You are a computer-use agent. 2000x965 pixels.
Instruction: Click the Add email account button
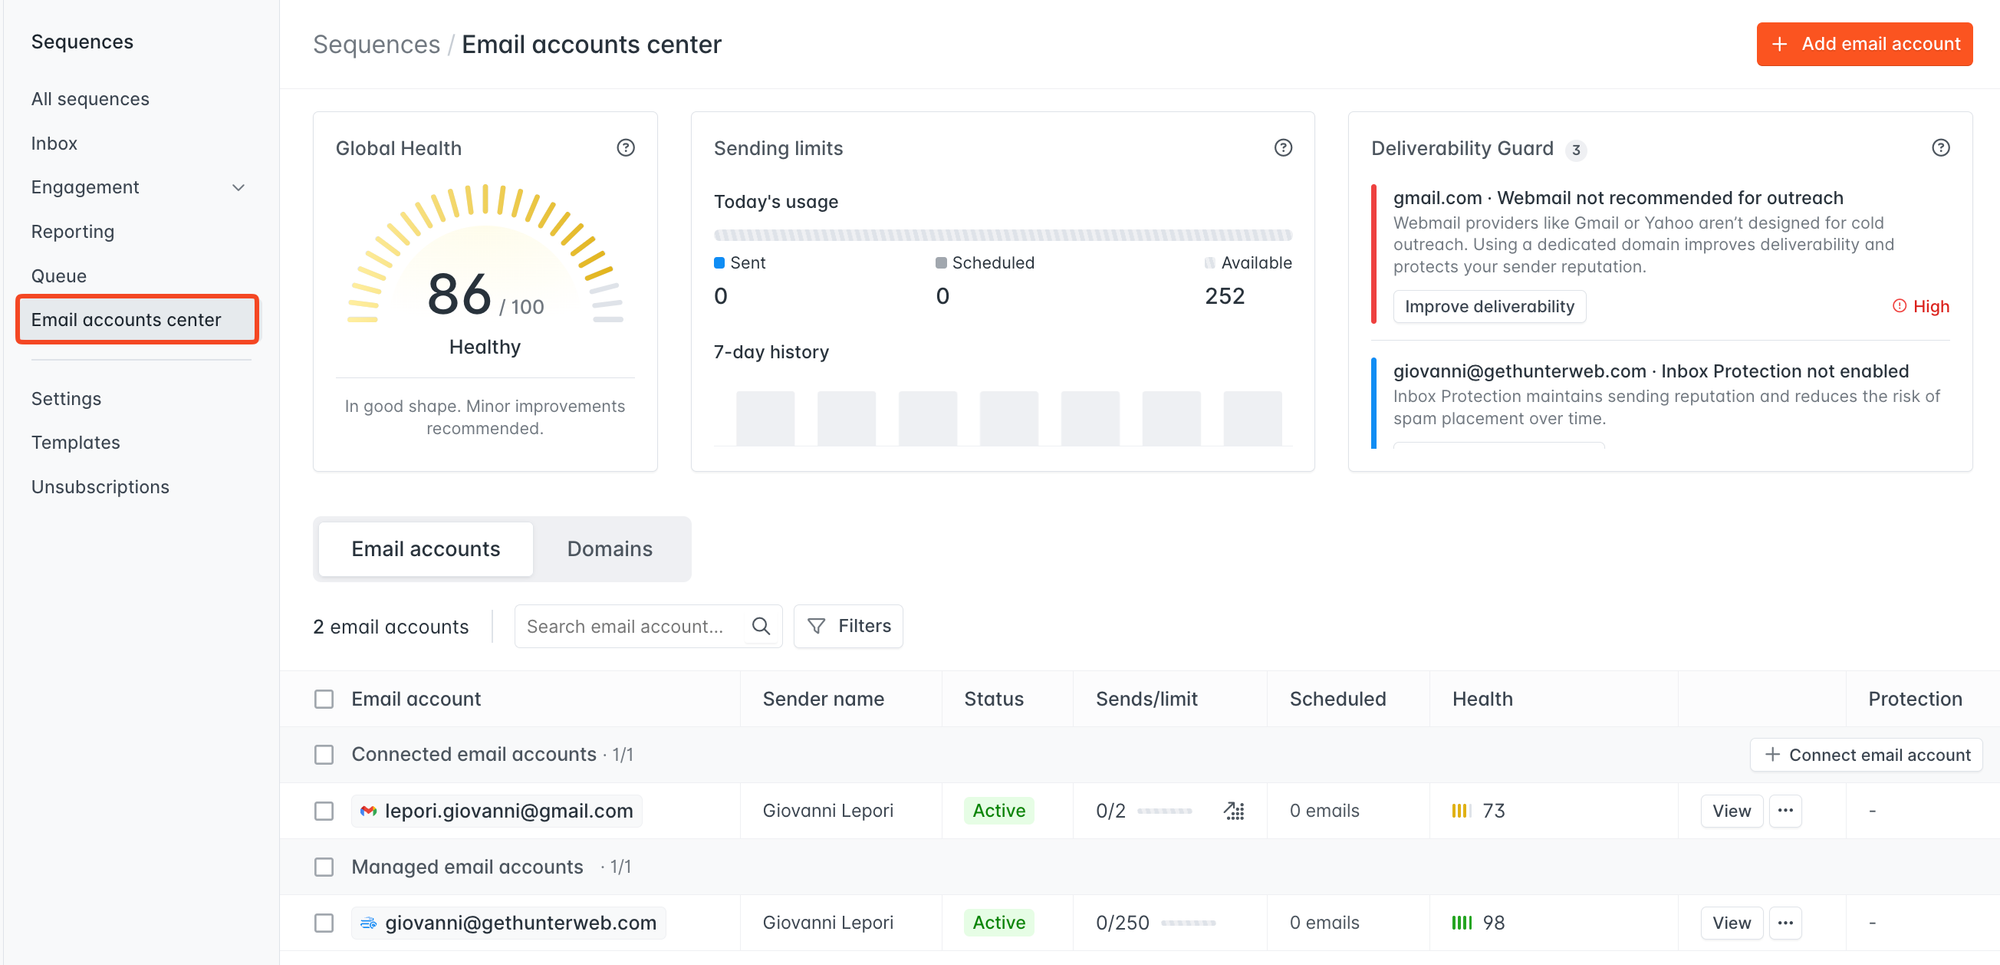(x=1864, y=44)
